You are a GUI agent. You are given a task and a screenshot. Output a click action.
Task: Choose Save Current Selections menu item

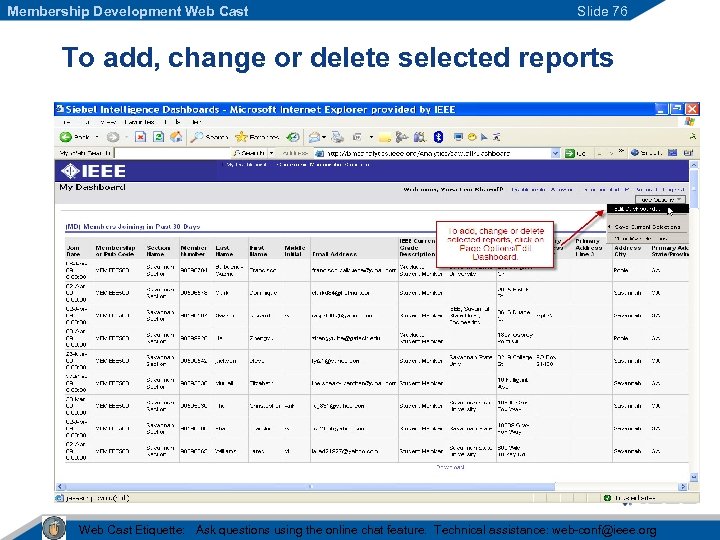point(647,227)
